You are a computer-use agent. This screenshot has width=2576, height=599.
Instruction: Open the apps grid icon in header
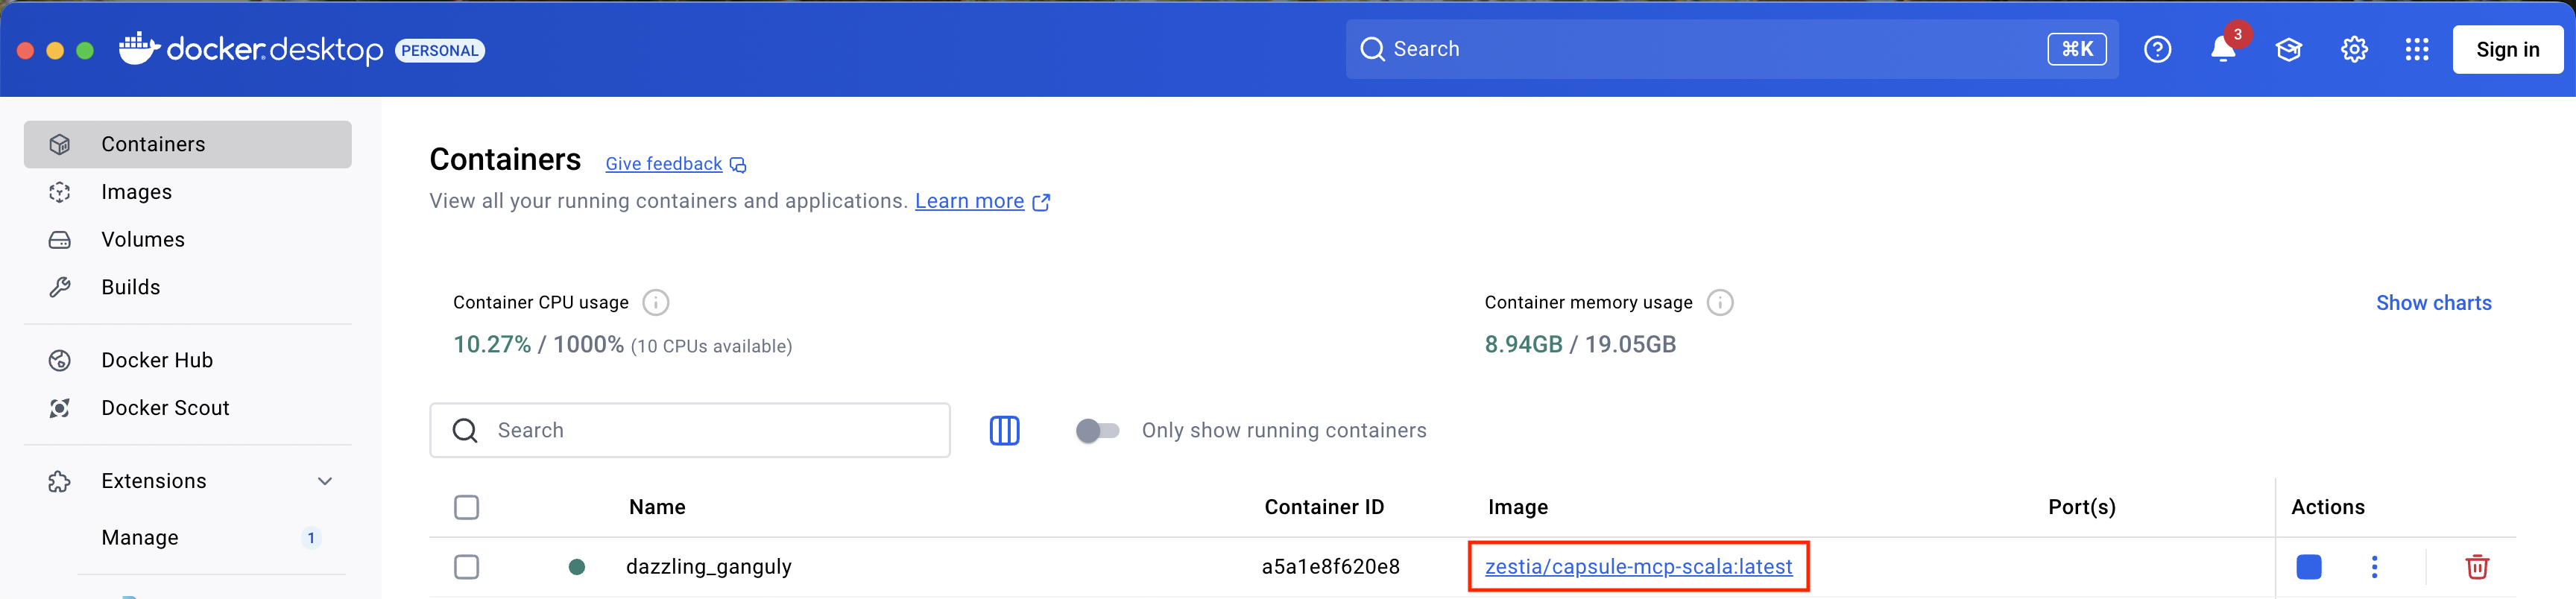(x=2416, y=50)
